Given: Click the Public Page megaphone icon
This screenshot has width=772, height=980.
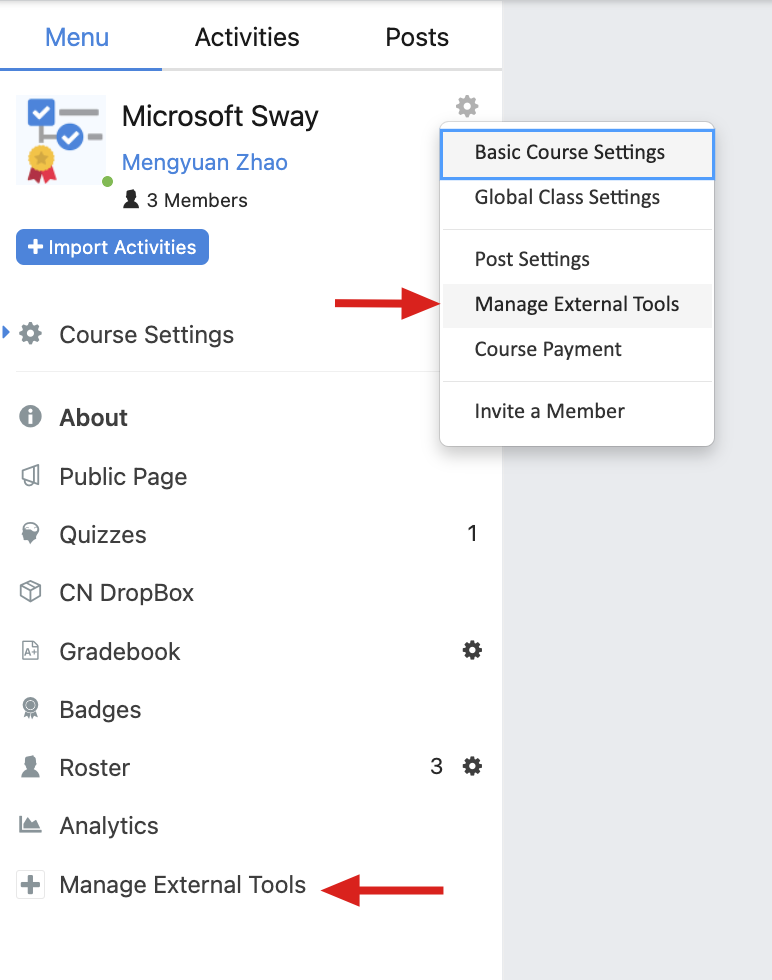Looking at the screenshot, I should click(31, 476).
